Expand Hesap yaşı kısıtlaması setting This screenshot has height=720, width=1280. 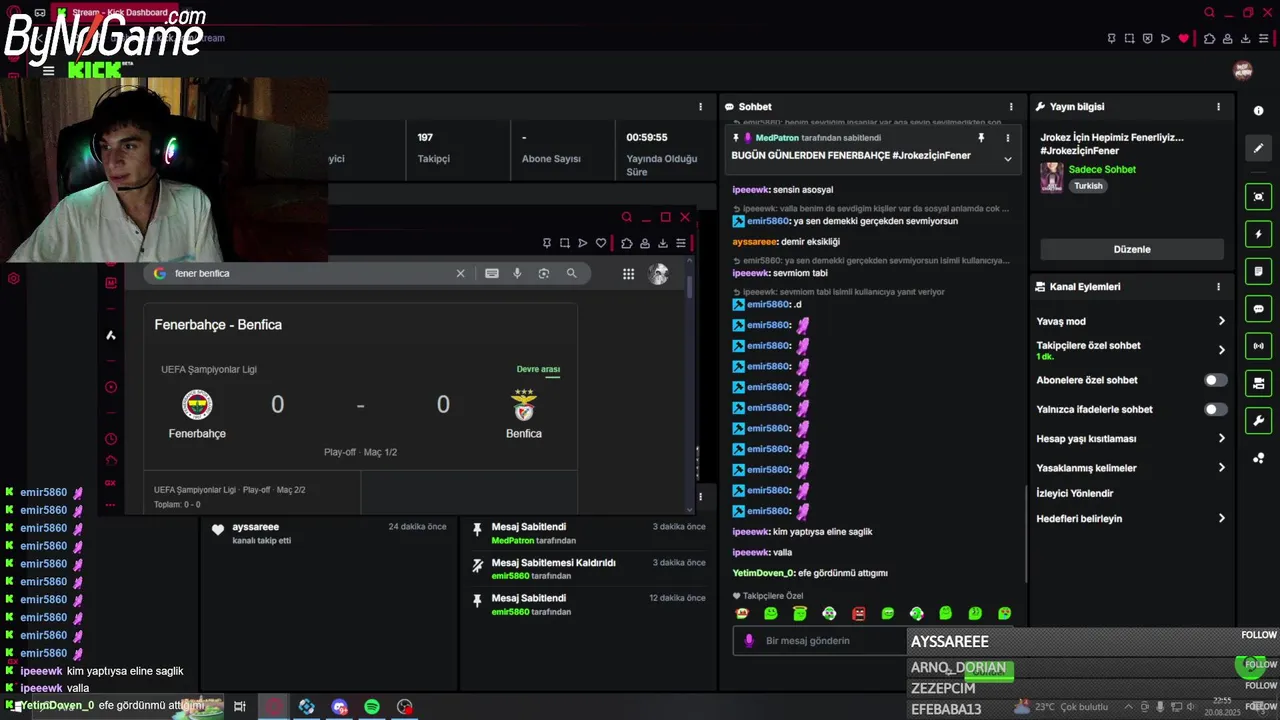coord(1221,438)
